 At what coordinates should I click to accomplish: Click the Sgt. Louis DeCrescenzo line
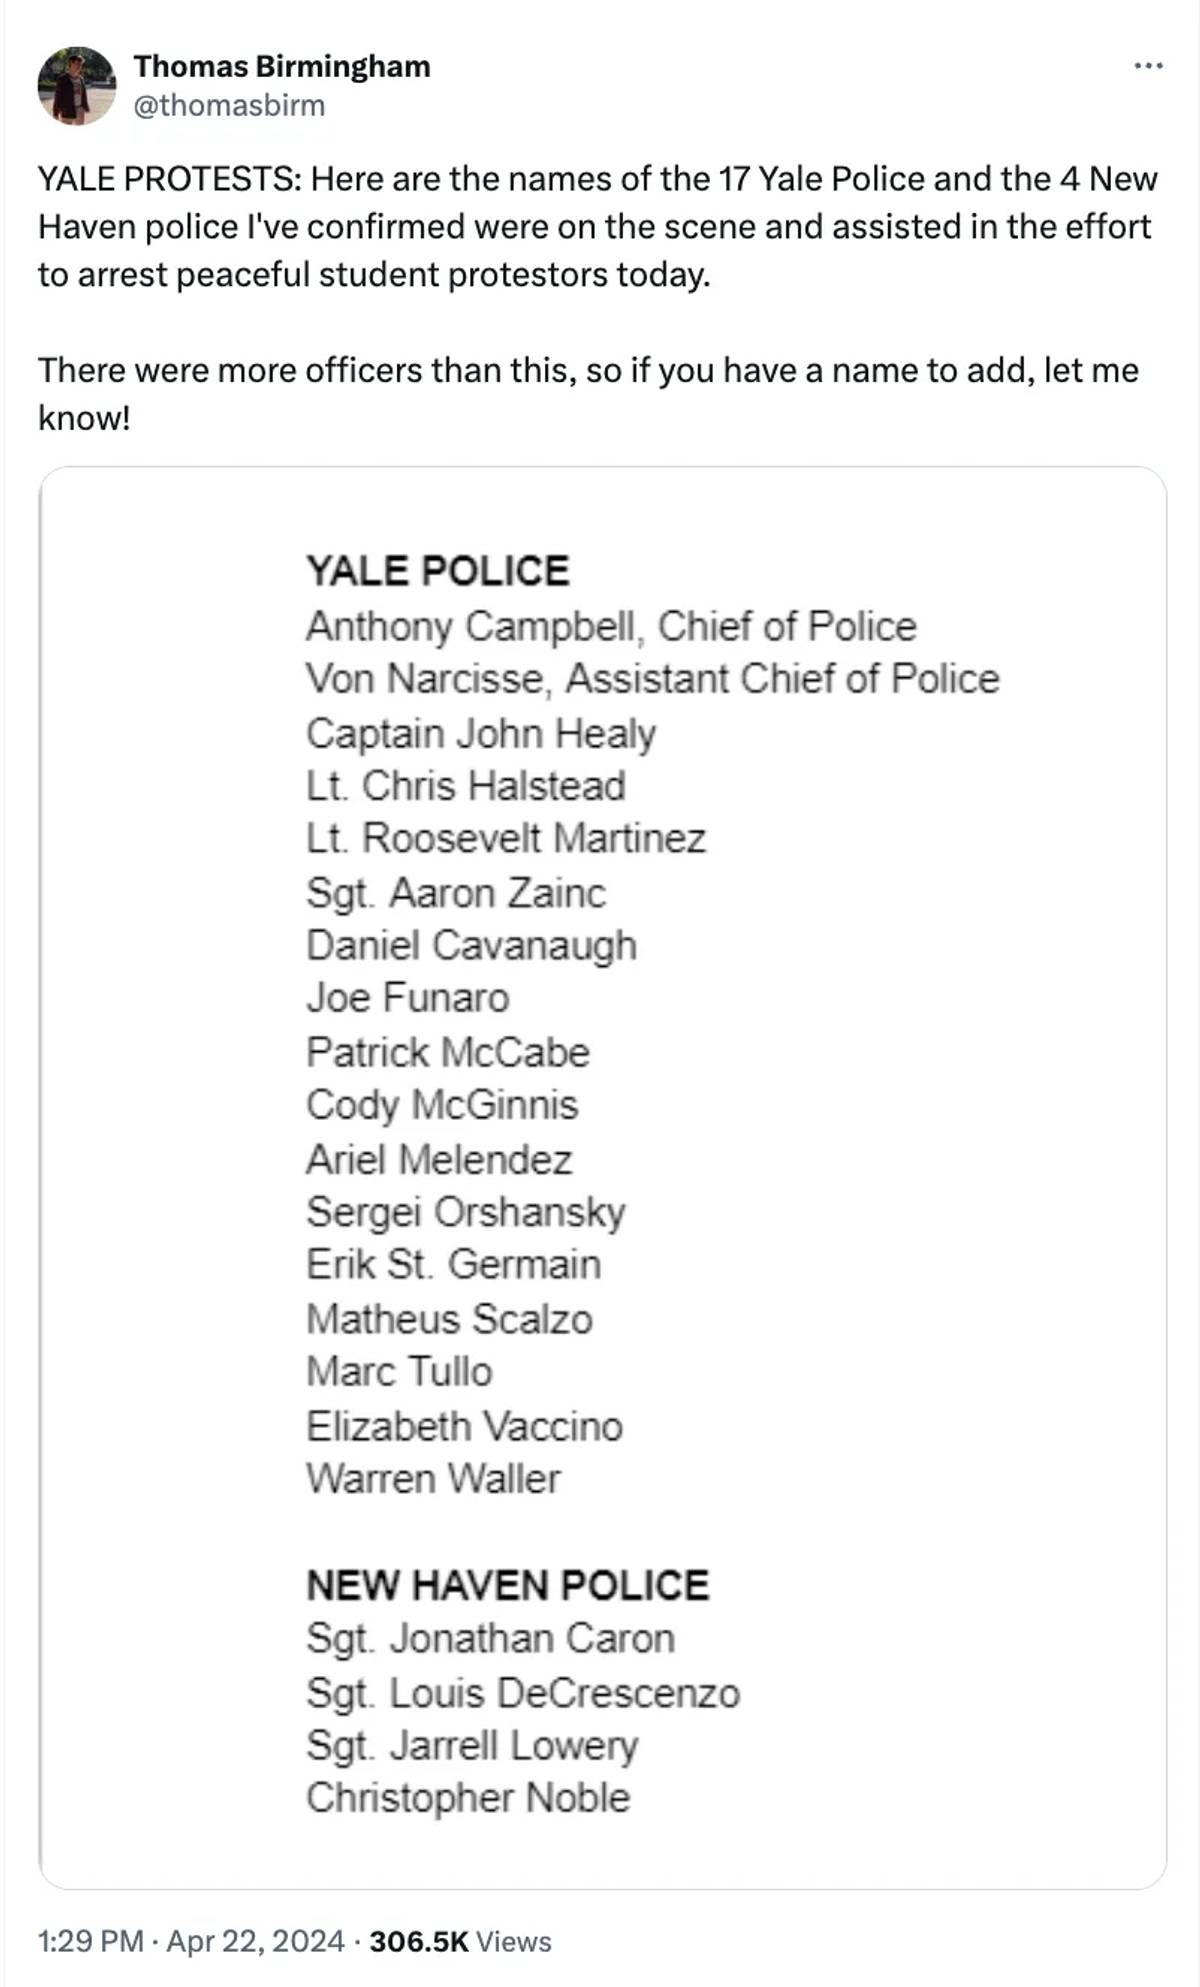coord(523,1693)
